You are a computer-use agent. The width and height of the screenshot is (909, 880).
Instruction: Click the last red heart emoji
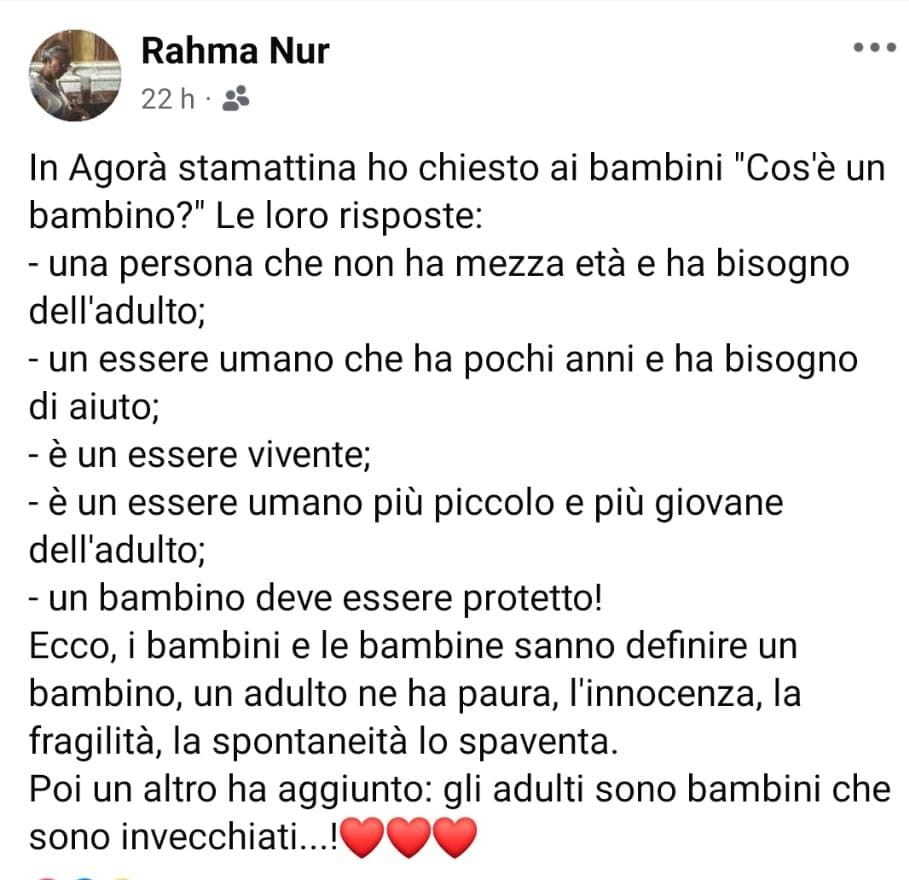(x=454, y=837)
